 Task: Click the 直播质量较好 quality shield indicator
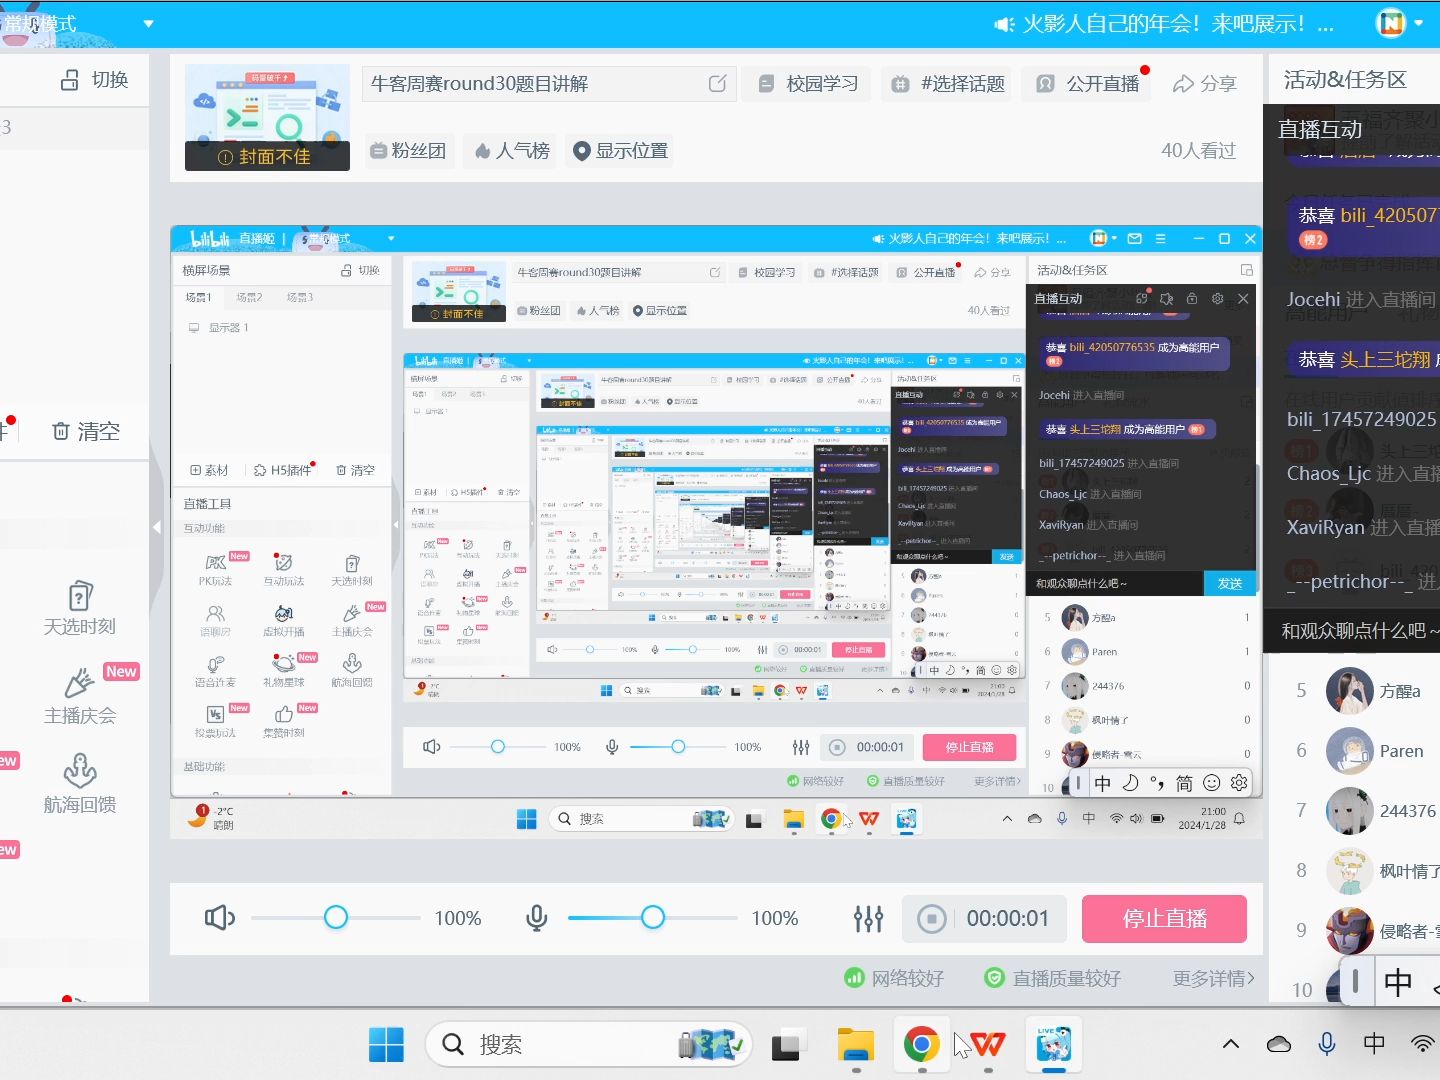click(1052, 978)
